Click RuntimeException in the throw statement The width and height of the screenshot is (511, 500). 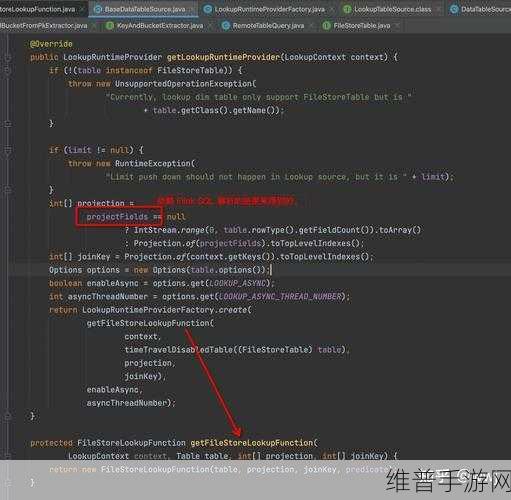(152, 164)
